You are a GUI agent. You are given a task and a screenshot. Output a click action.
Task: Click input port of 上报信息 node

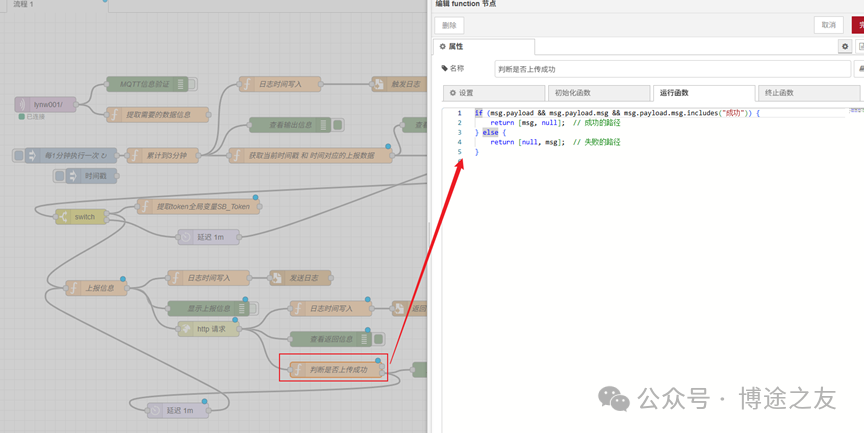[x=66, y=288]
